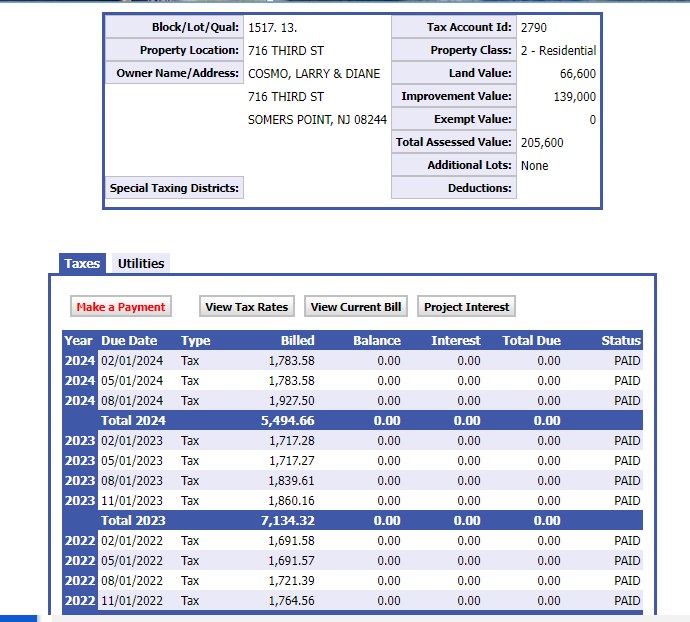Image resolution: width=690 pixels, height=622 pixels.
Task: Click the Balance column header
Action: tap(377, 340)
